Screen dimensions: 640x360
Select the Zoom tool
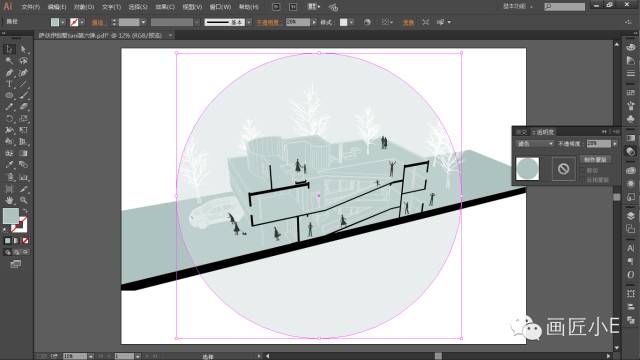tap(24, 200)
